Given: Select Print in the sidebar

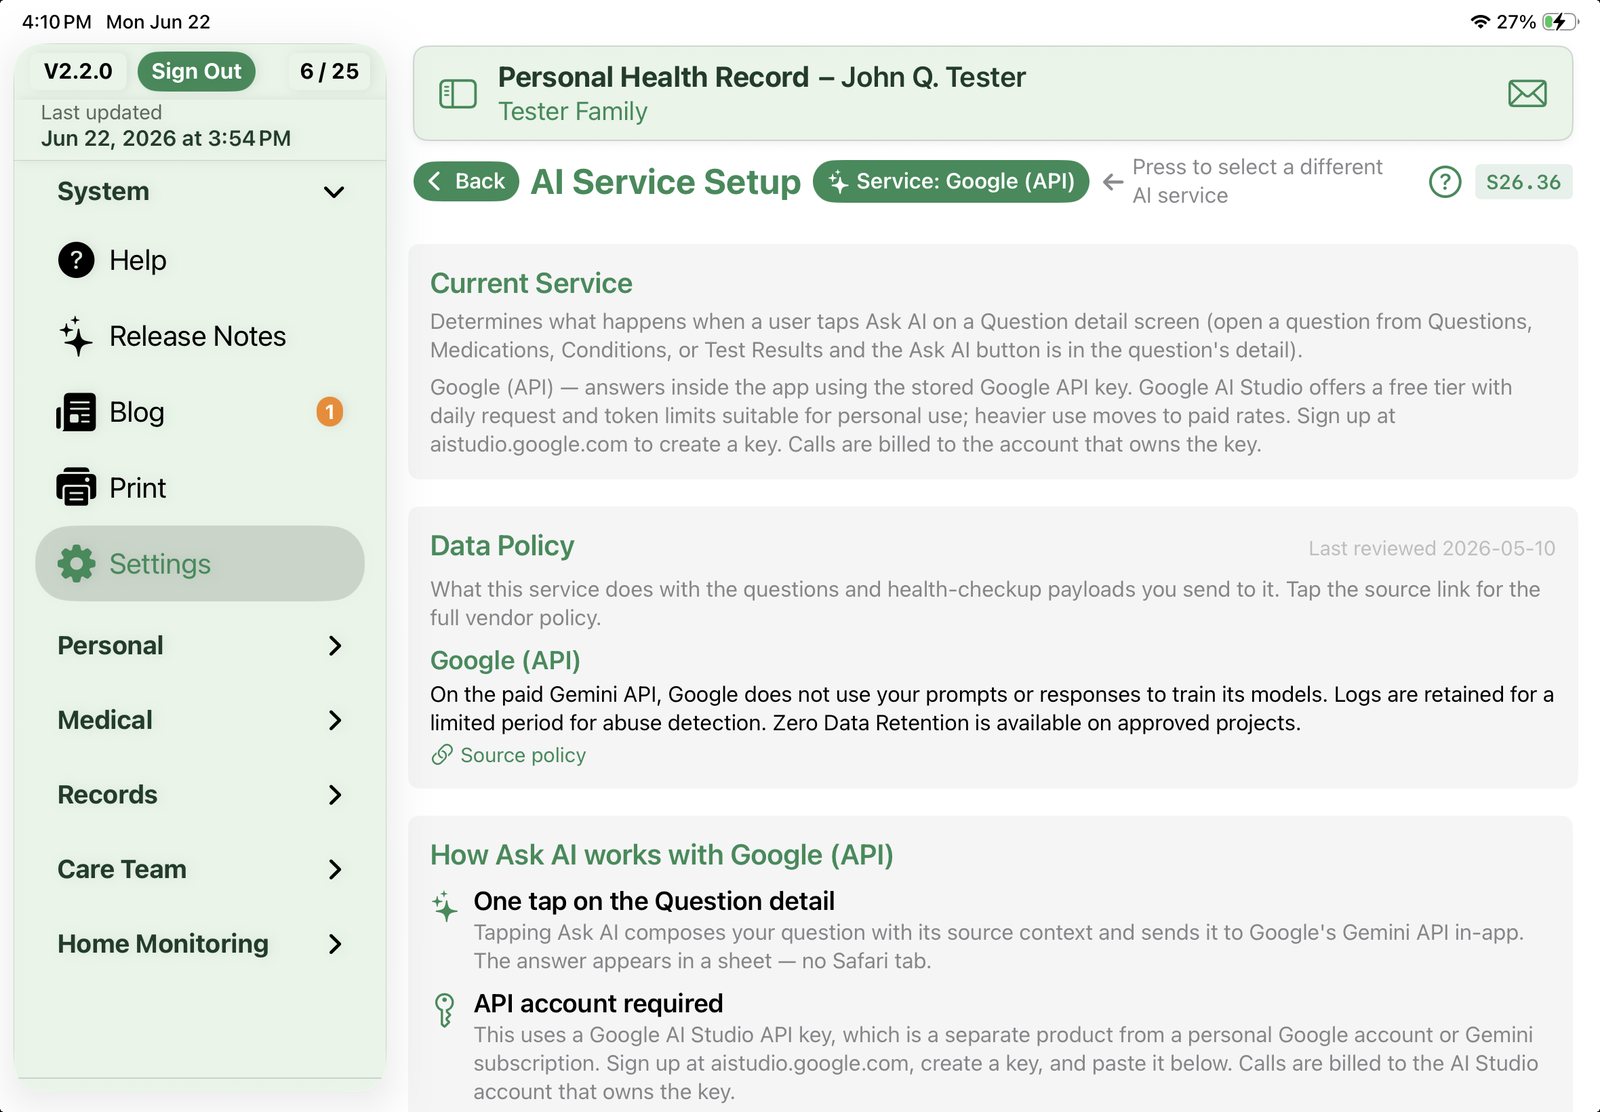Looking at the screenshot, I should pos(200,488).
